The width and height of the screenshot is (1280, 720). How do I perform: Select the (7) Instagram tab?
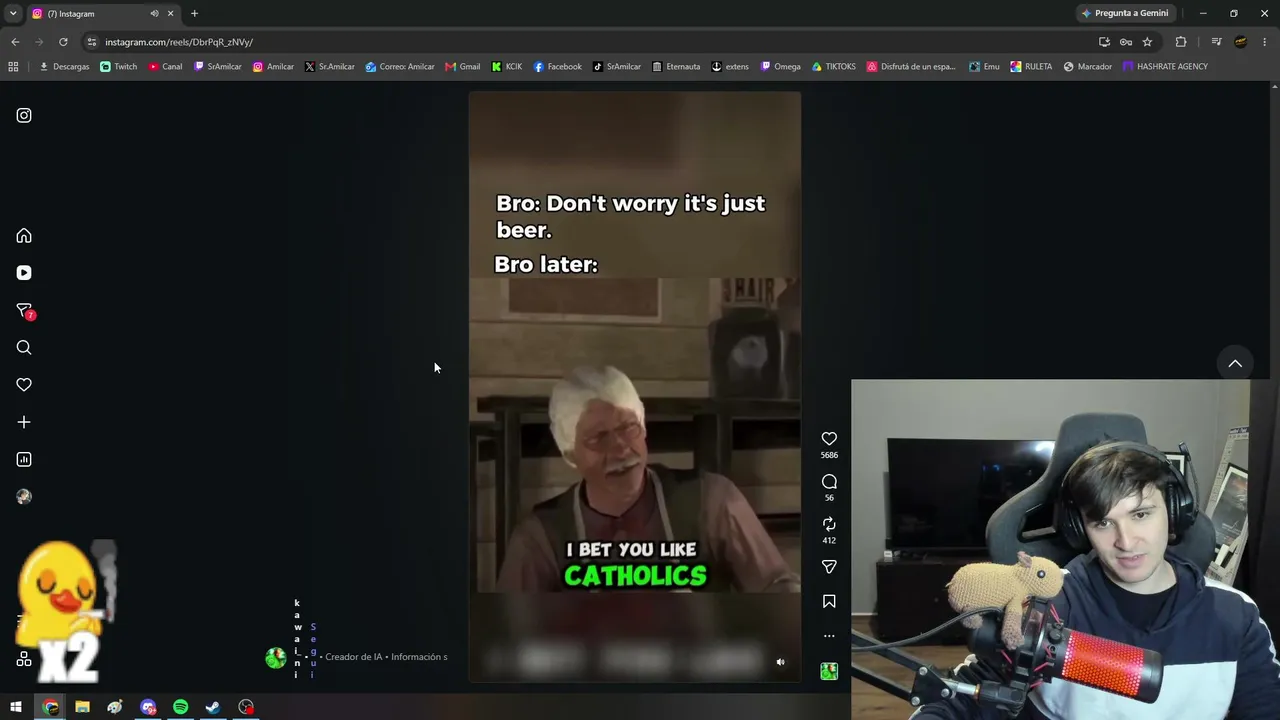click(x=103, y=14)
